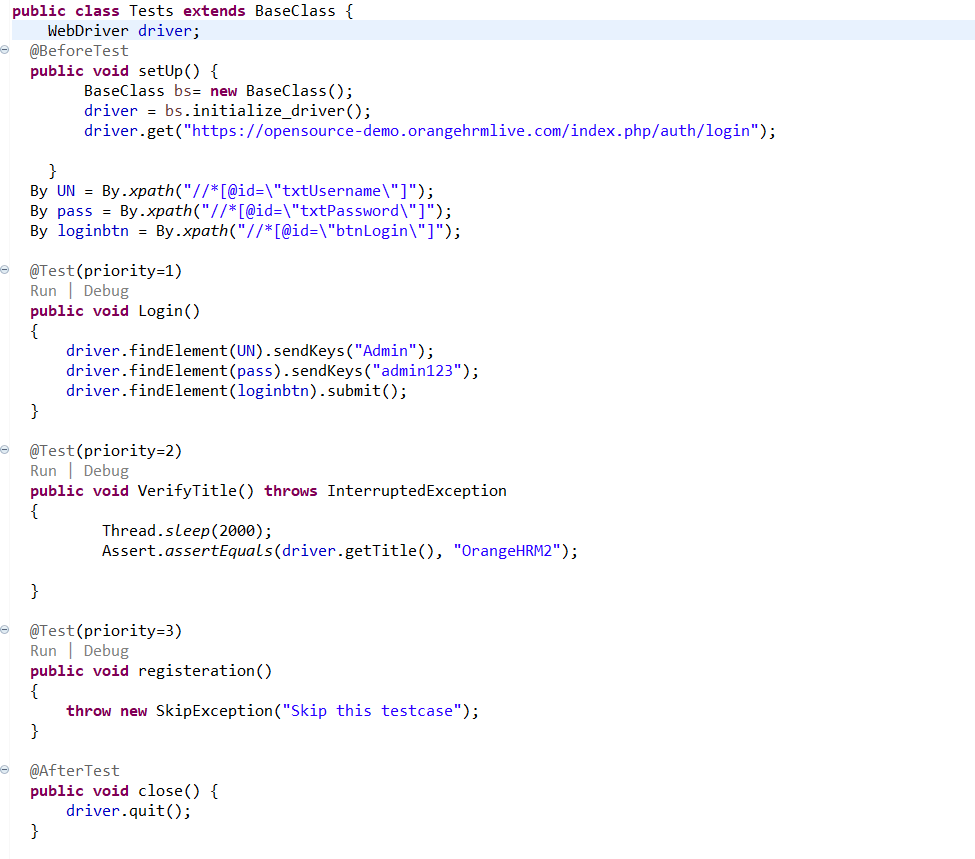Click the txtUsername xpath string
Image resolution: width=975 pixels, height=859 pixels.
click(x=300, y=191)
